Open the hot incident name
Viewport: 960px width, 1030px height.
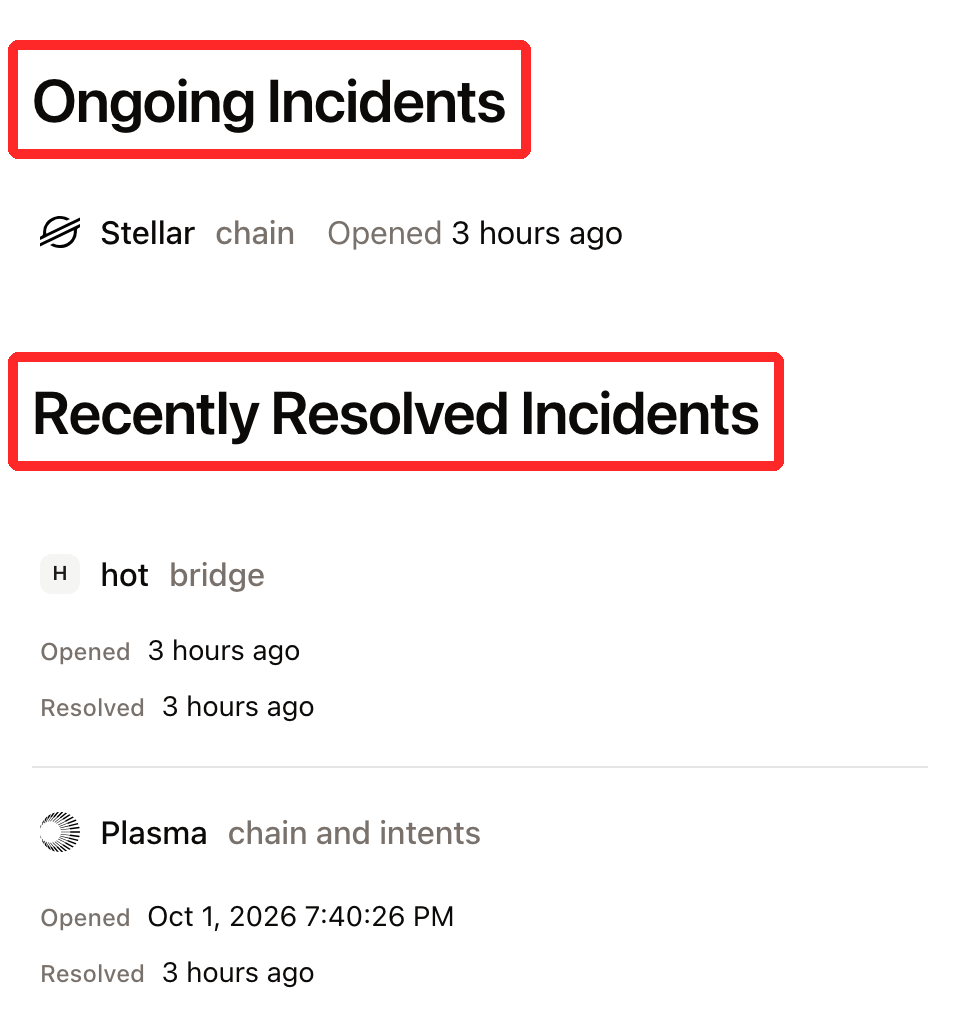[124, 575]
